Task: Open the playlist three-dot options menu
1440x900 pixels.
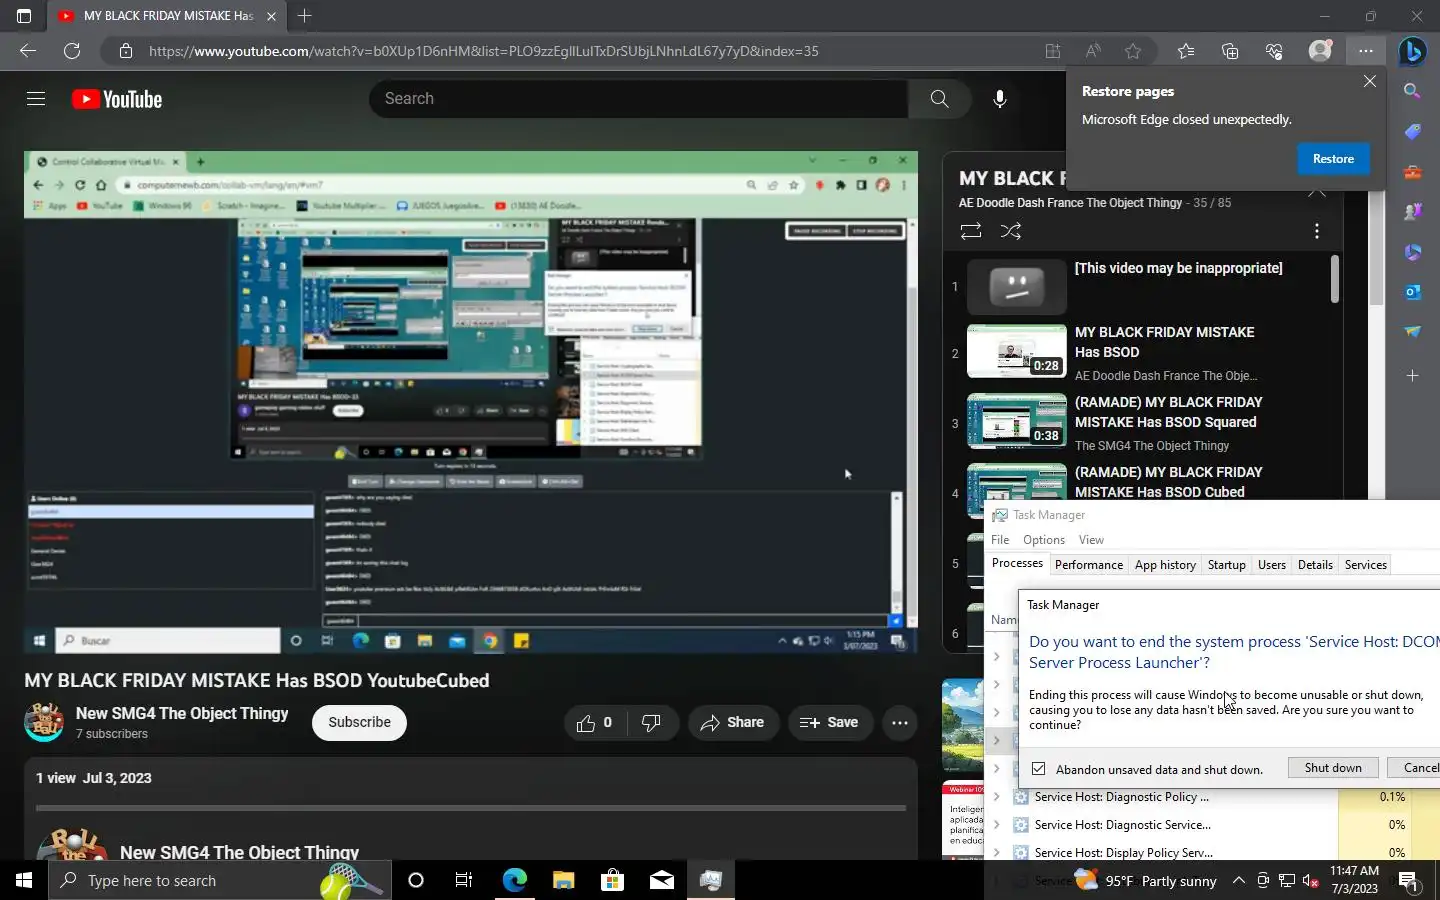Action: coord(1316,231)
